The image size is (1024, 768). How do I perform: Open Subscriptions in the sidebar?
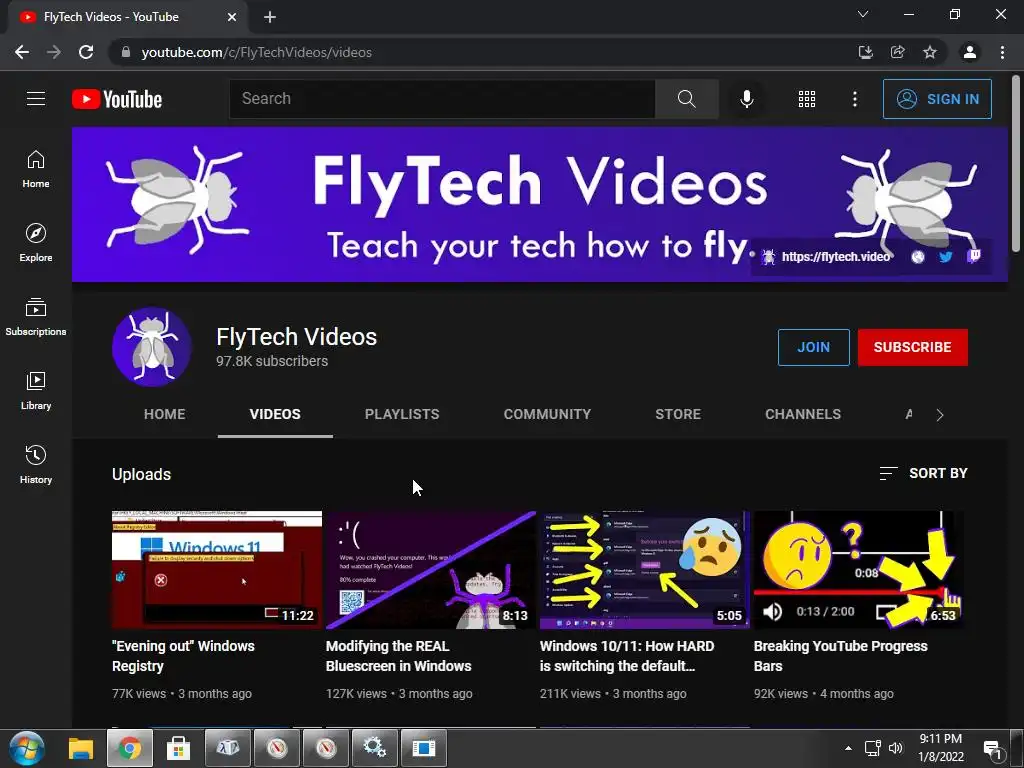36,317
